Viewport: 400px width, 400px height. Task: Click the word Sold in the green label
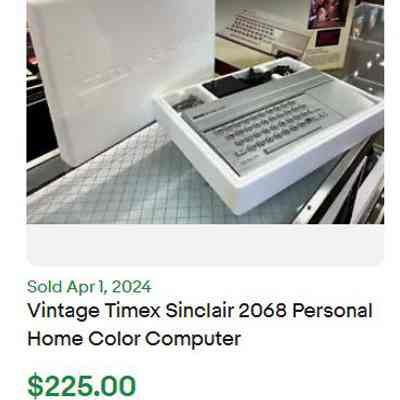coord(45,287)
